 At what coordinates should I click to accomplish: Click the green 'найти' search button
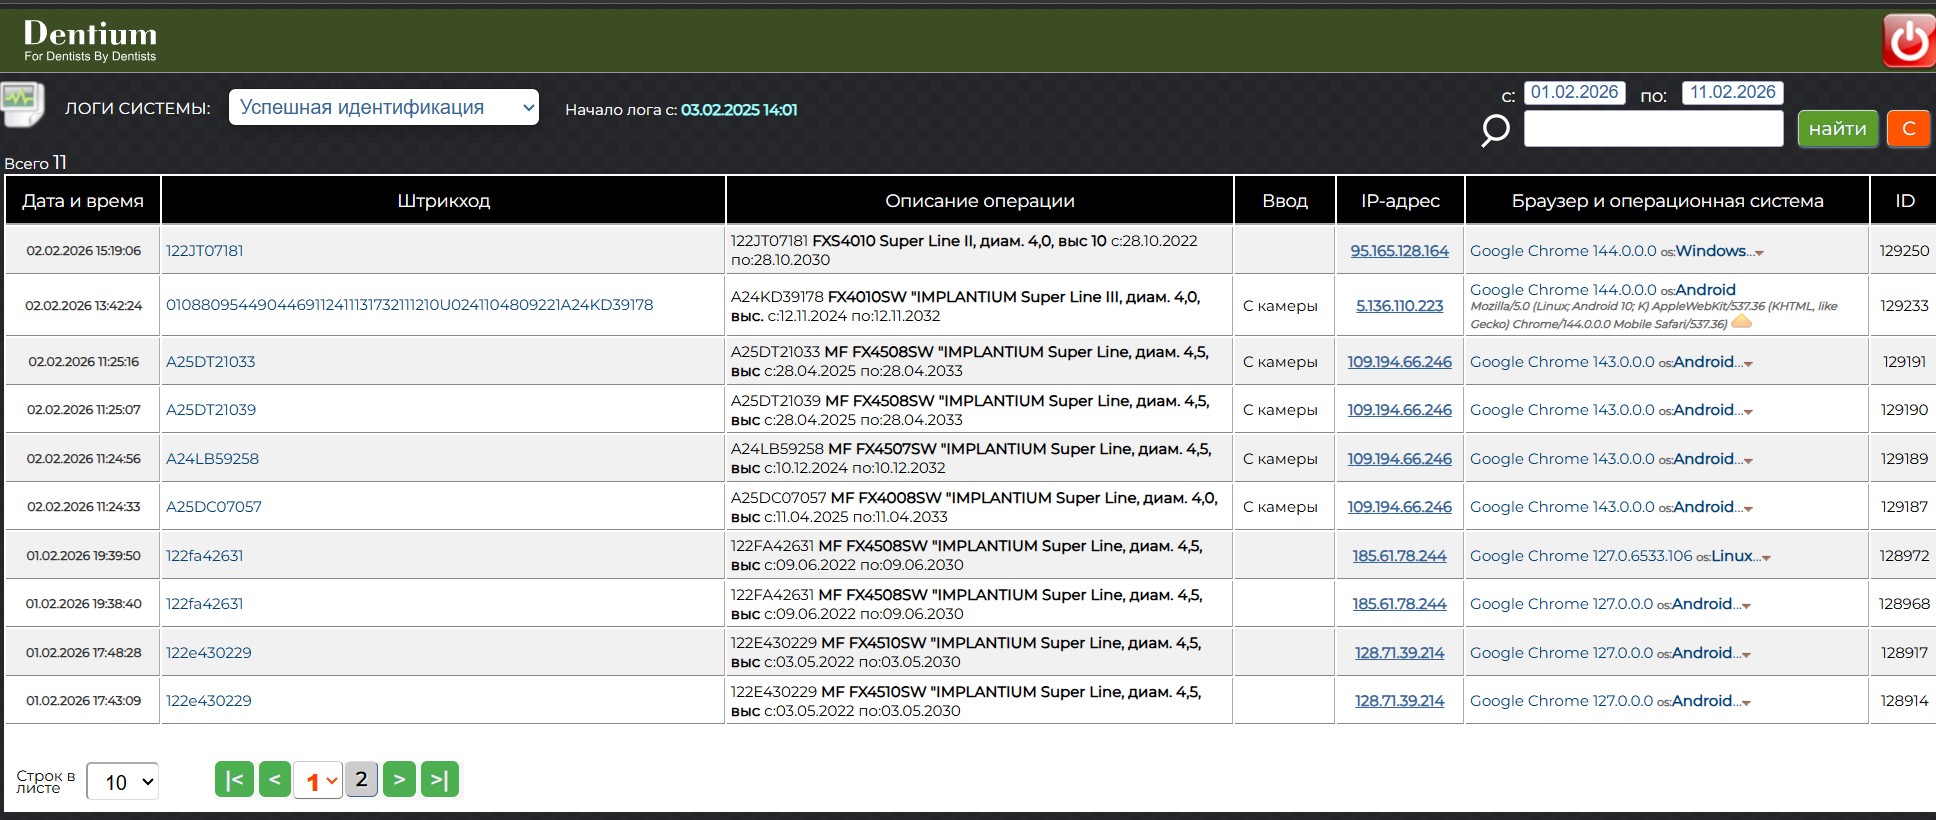(x=1838, y=129)
